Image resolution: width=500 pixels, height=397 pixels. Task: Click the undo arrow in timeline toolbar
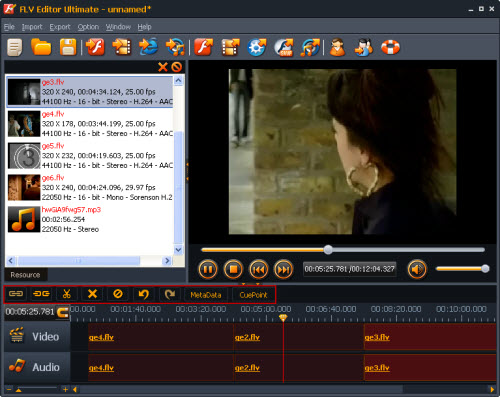(144, 294)
